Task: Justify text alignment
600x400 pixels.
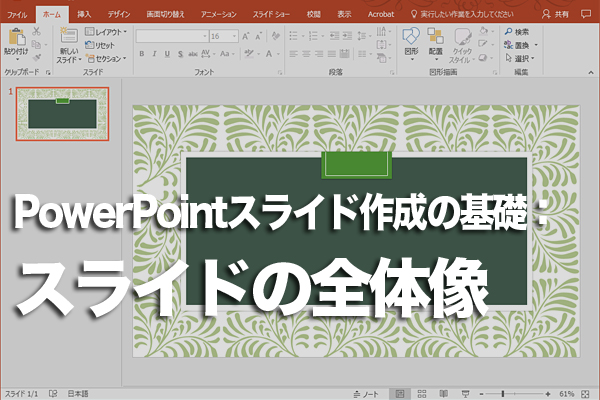Action: click(331, 54)
